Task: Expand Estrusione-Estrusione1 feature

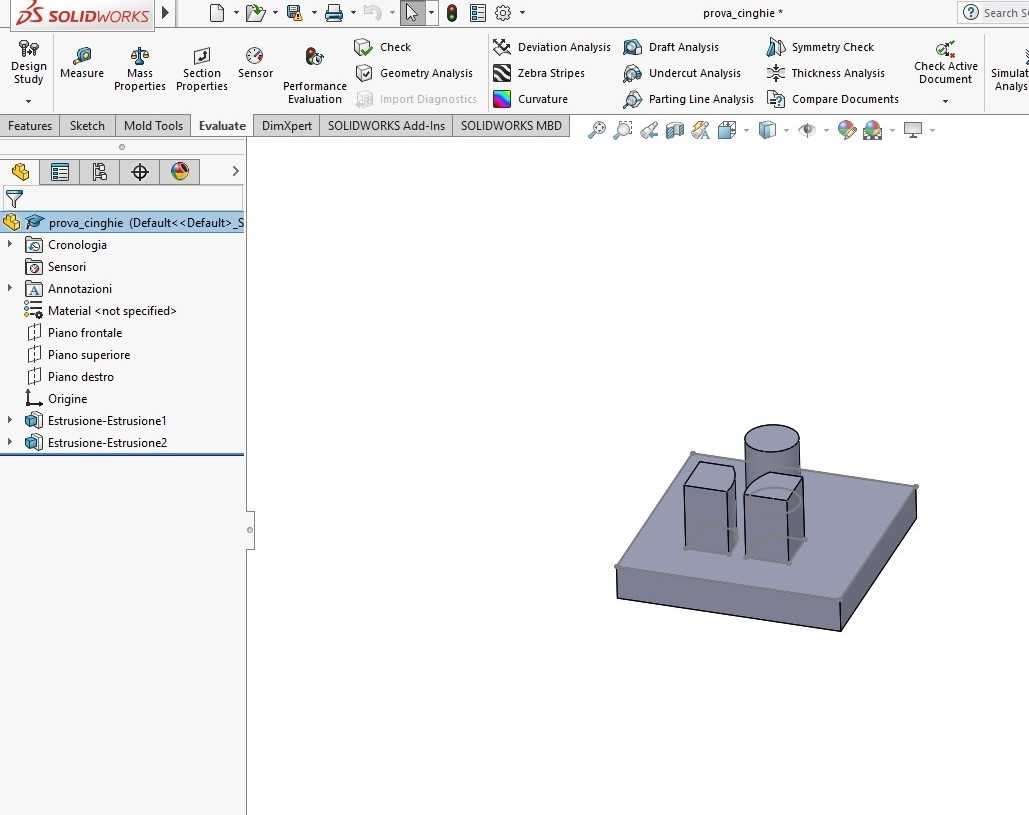Action: click(10, 420)
